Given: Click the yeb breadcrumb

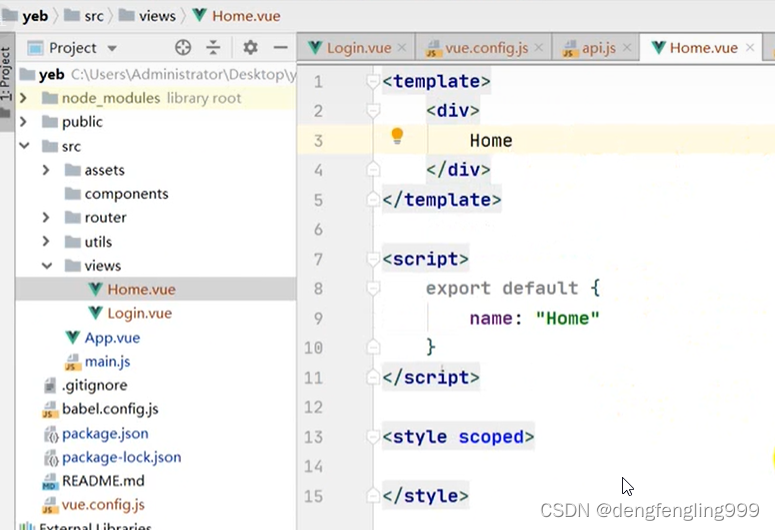Looking at the screenshot, I should 35,16.
